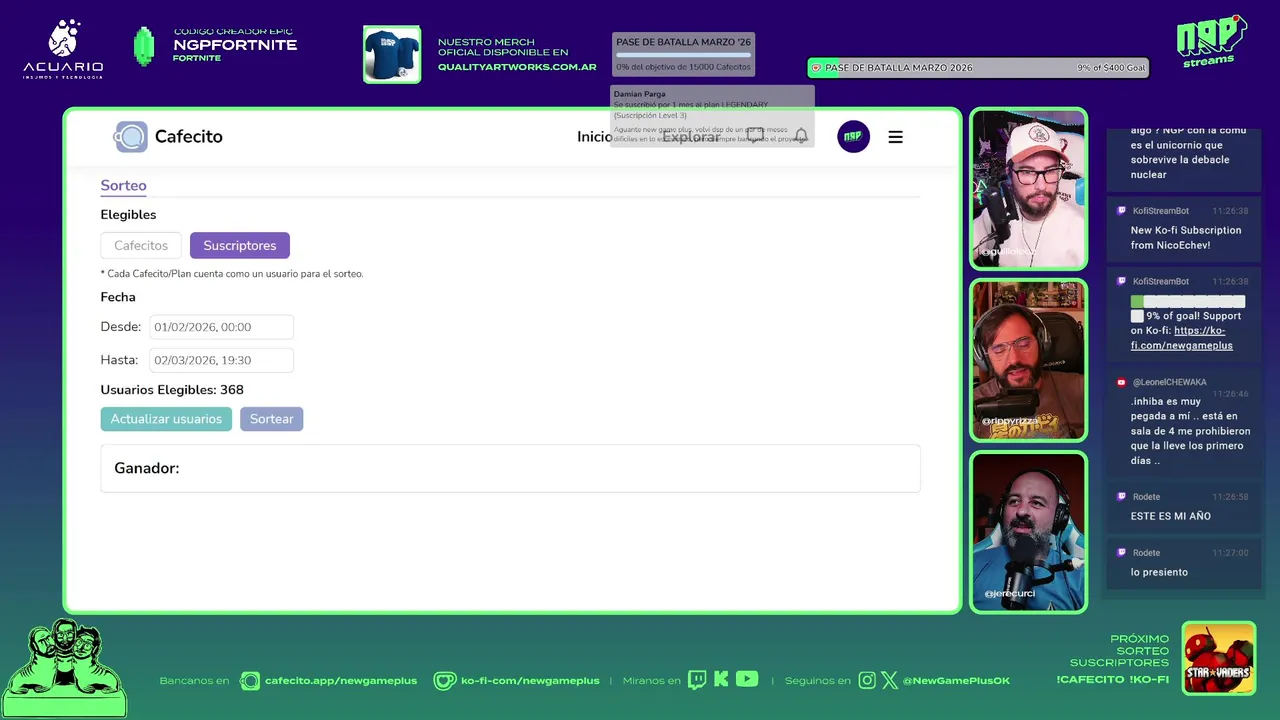Click the @NewGamePlusOK handle
Screen dimensions: 1280x720
click(x=956, y=681)
